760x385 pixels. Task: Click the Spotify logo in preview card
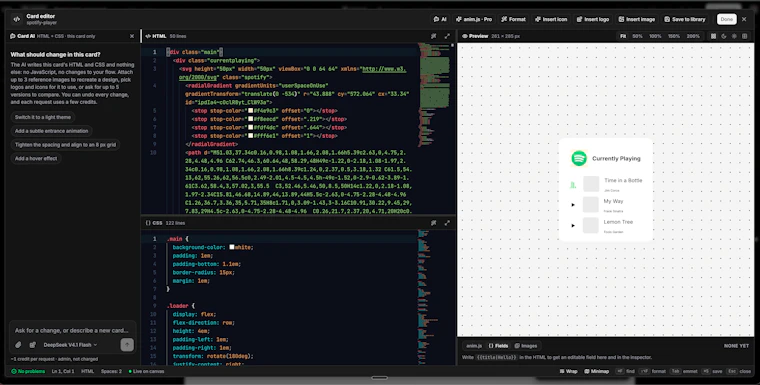[x=579, y=159]
